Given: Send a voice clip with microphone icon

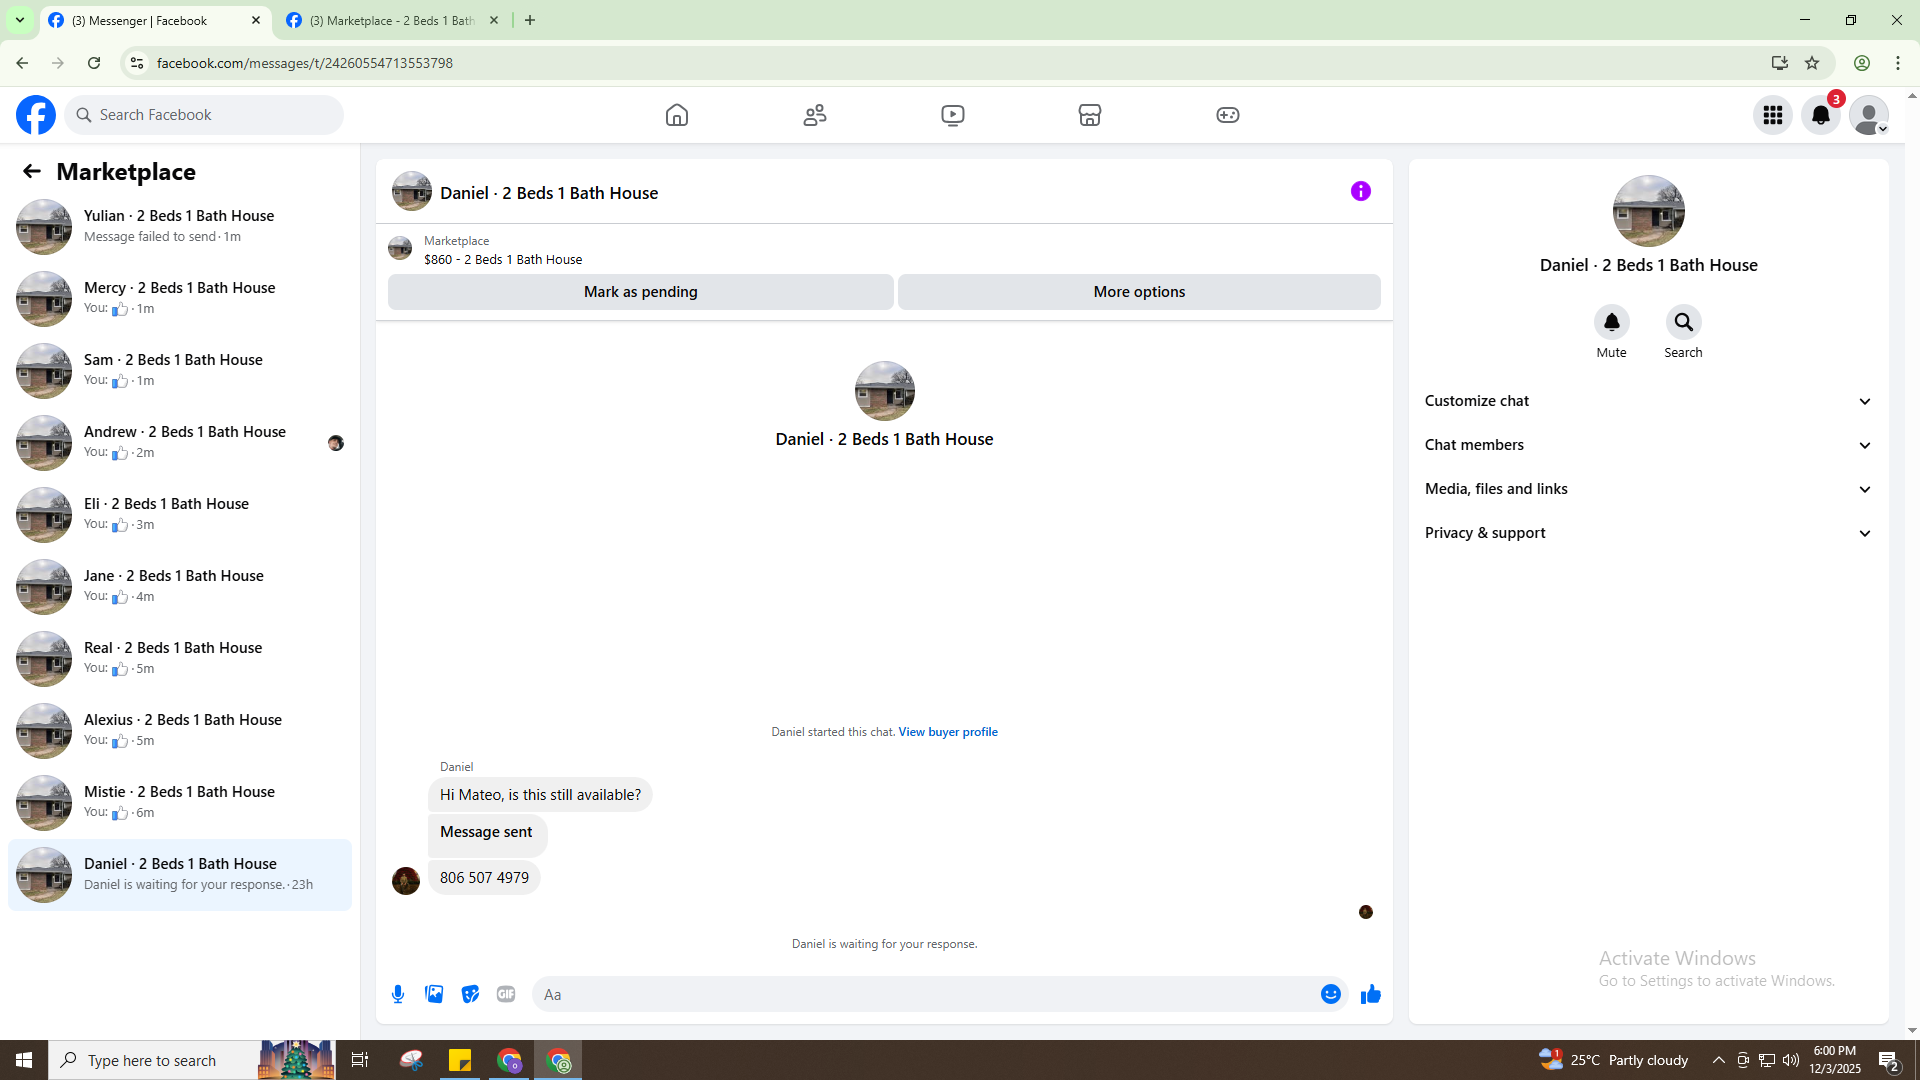Looking at the screenshot, I should coord(398,994).
